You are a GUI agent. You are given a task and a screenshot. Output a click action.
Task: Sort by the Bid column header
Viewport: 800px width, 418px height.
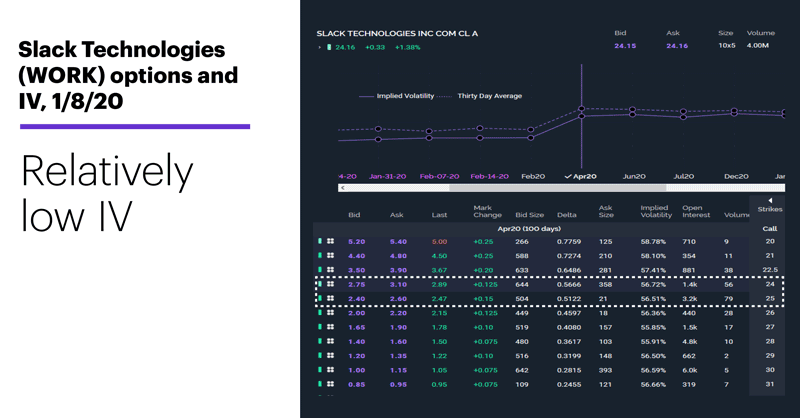pyautogui.click(x=354, y=215)
